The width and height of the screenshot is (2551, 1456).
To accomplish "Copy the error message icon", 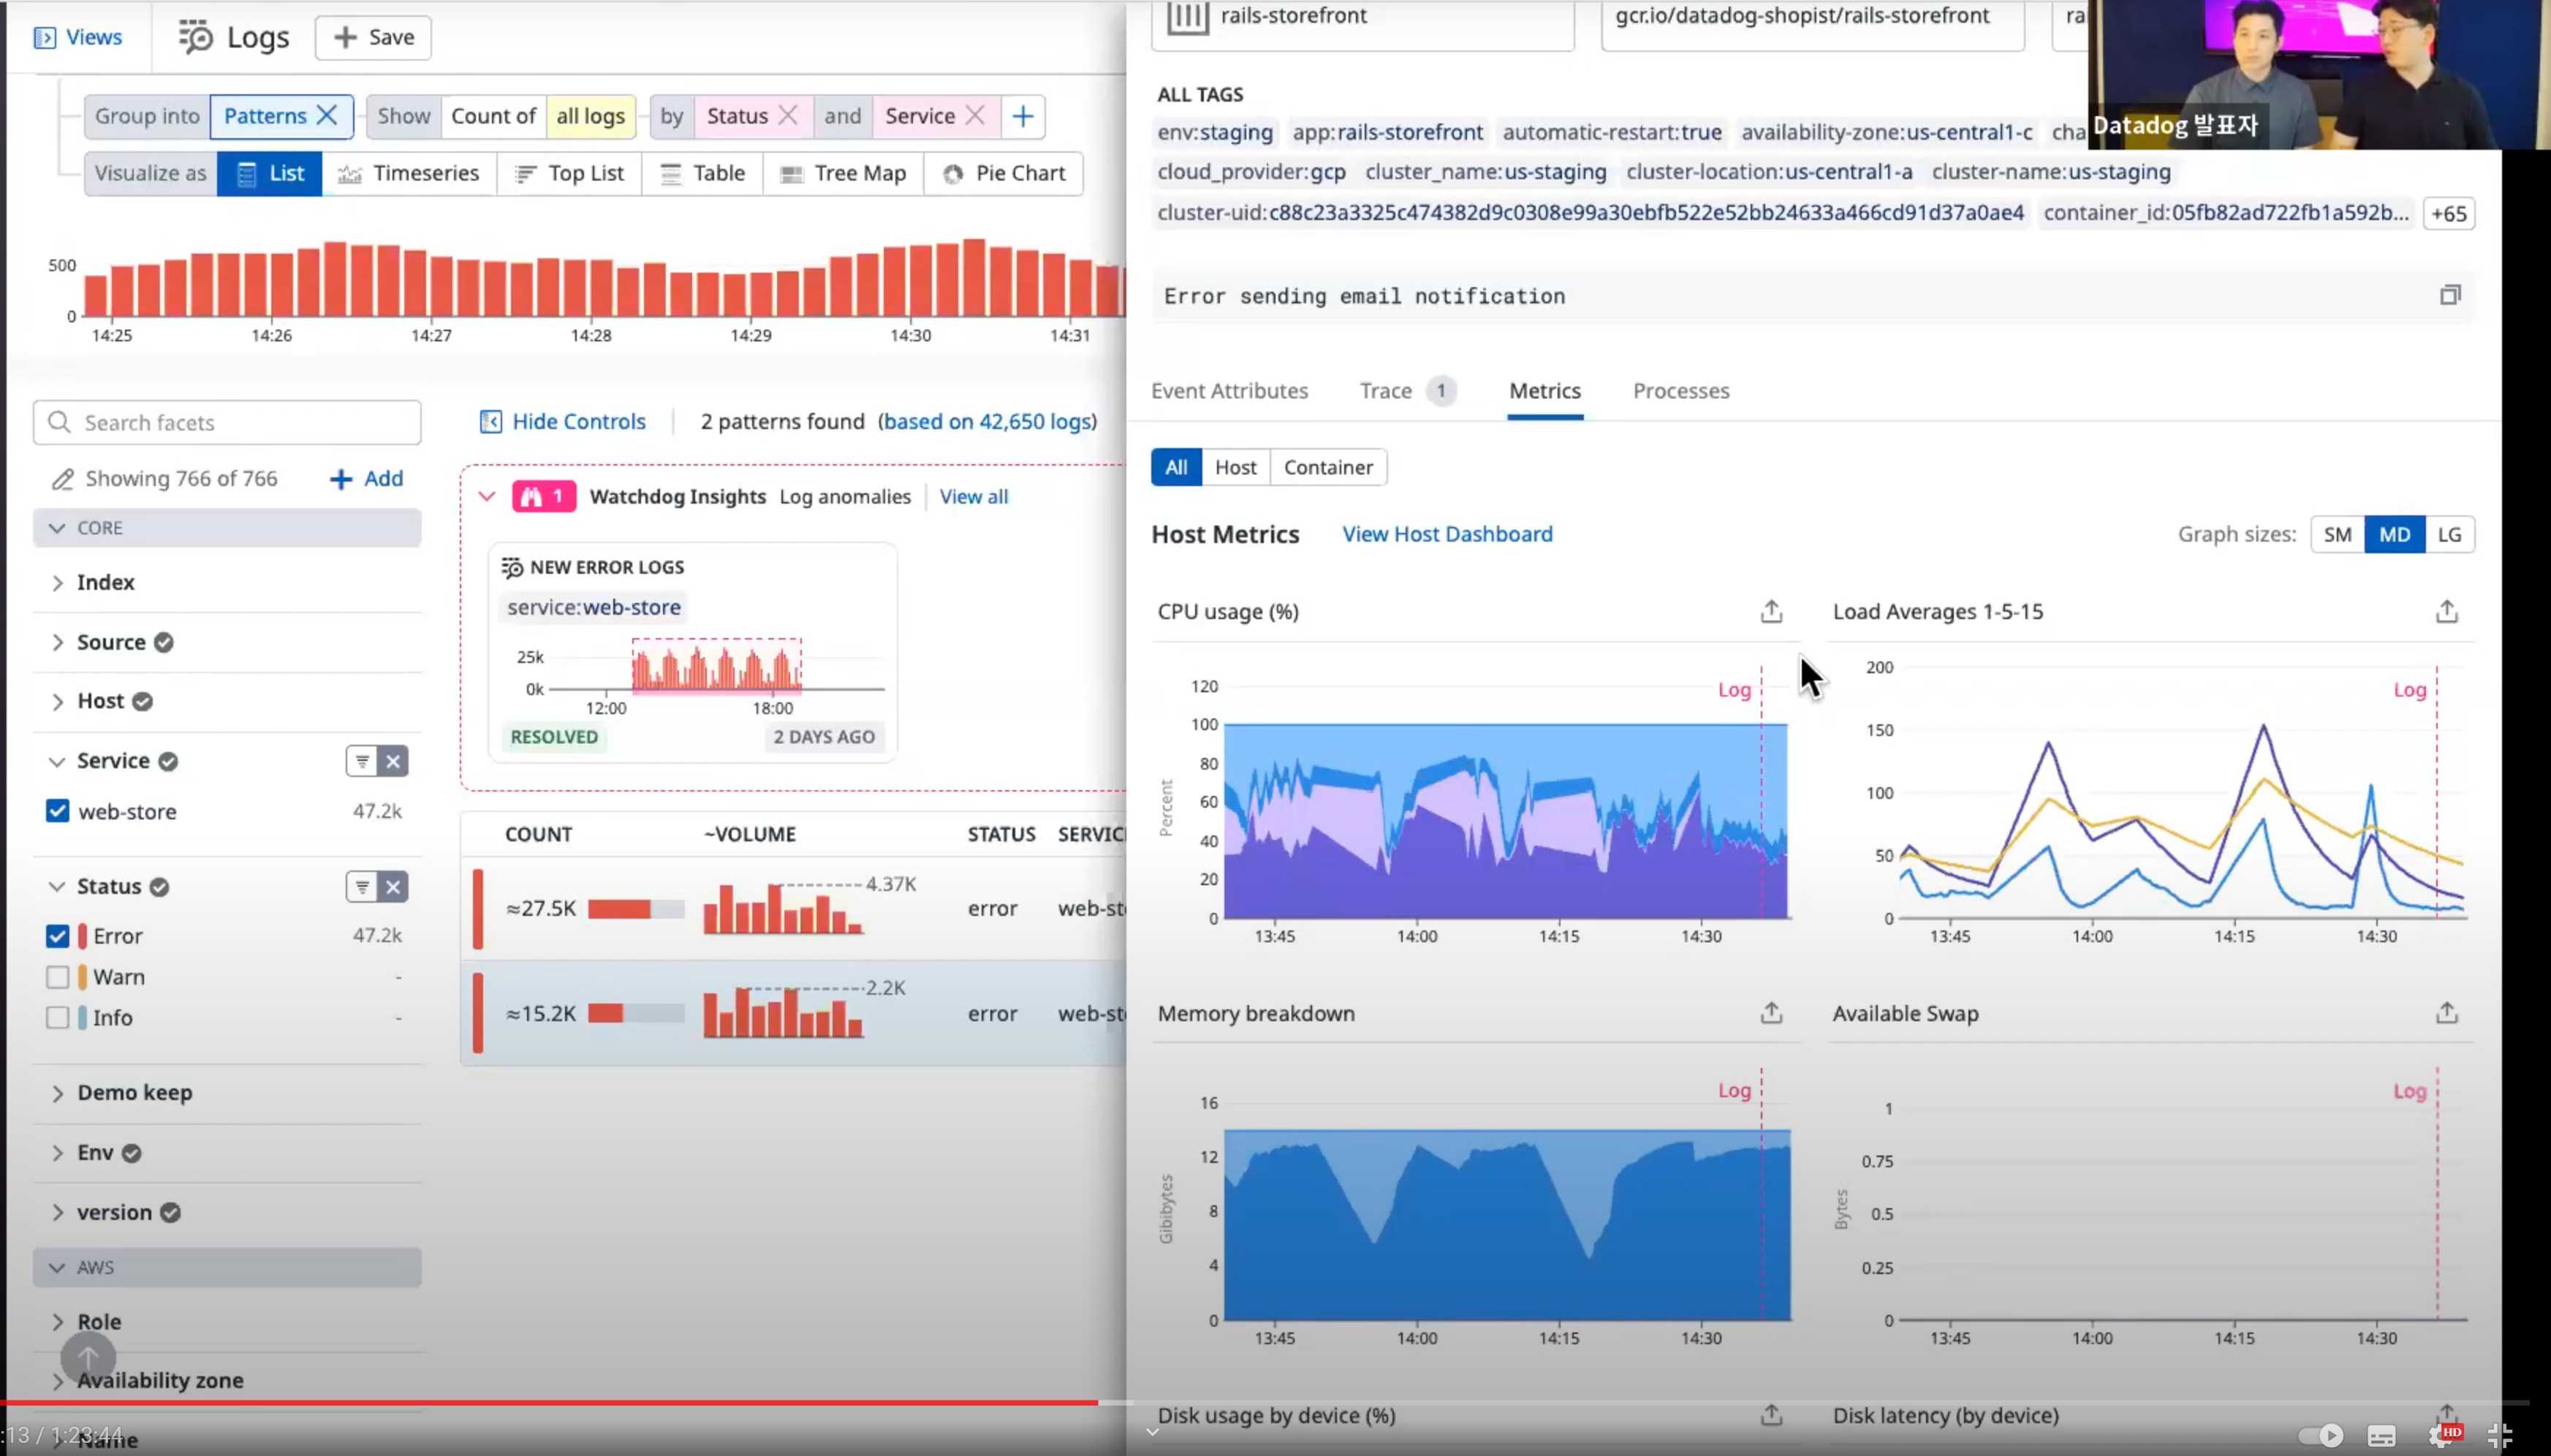I will tap(2450, 295).
